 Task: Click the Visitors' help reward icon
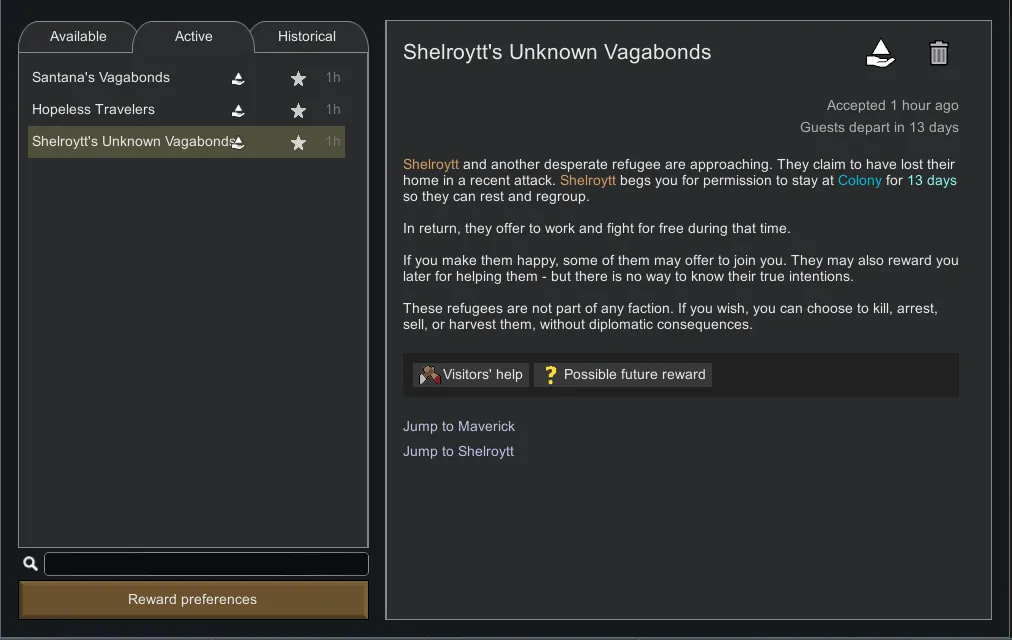430,375
